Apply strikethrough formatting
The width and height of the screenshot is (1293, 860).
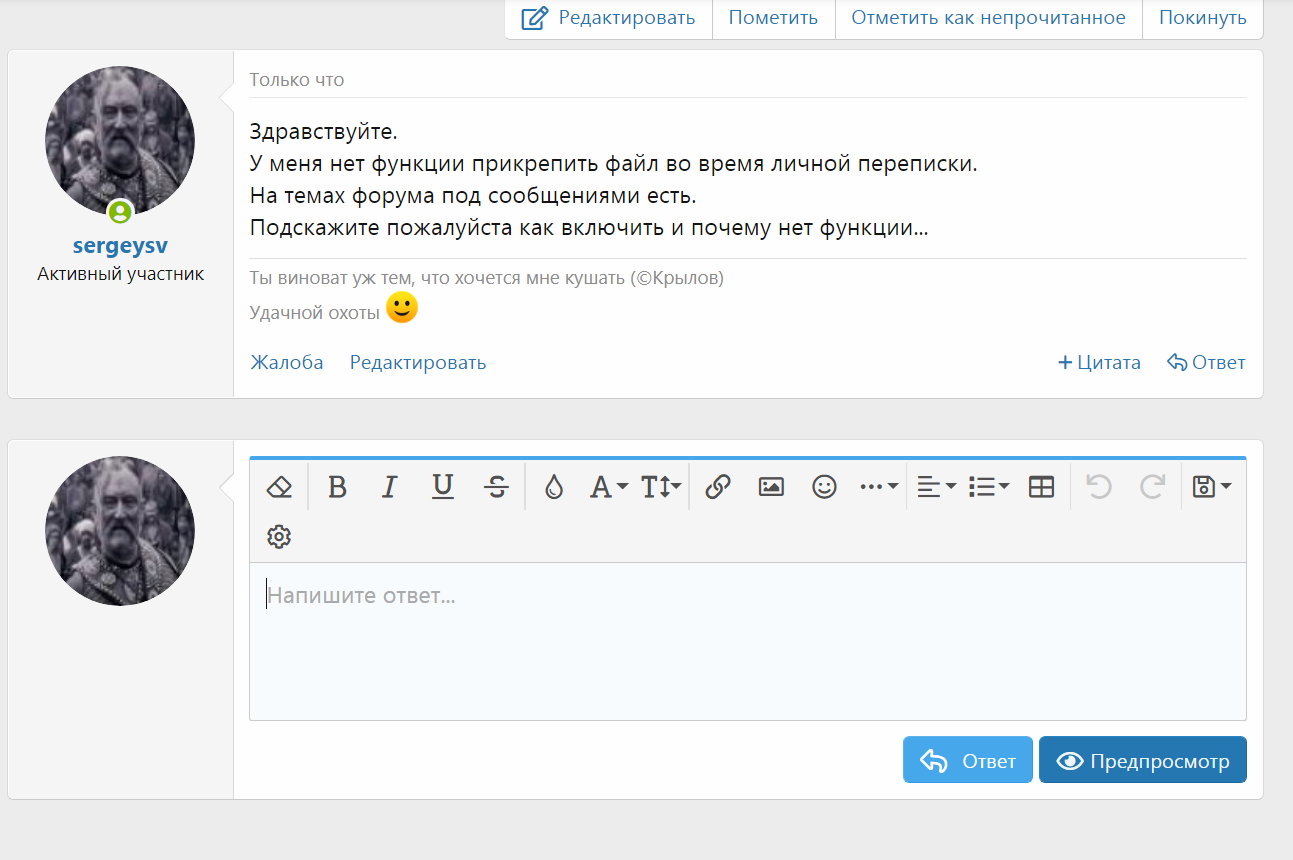(x=496, y=487)
